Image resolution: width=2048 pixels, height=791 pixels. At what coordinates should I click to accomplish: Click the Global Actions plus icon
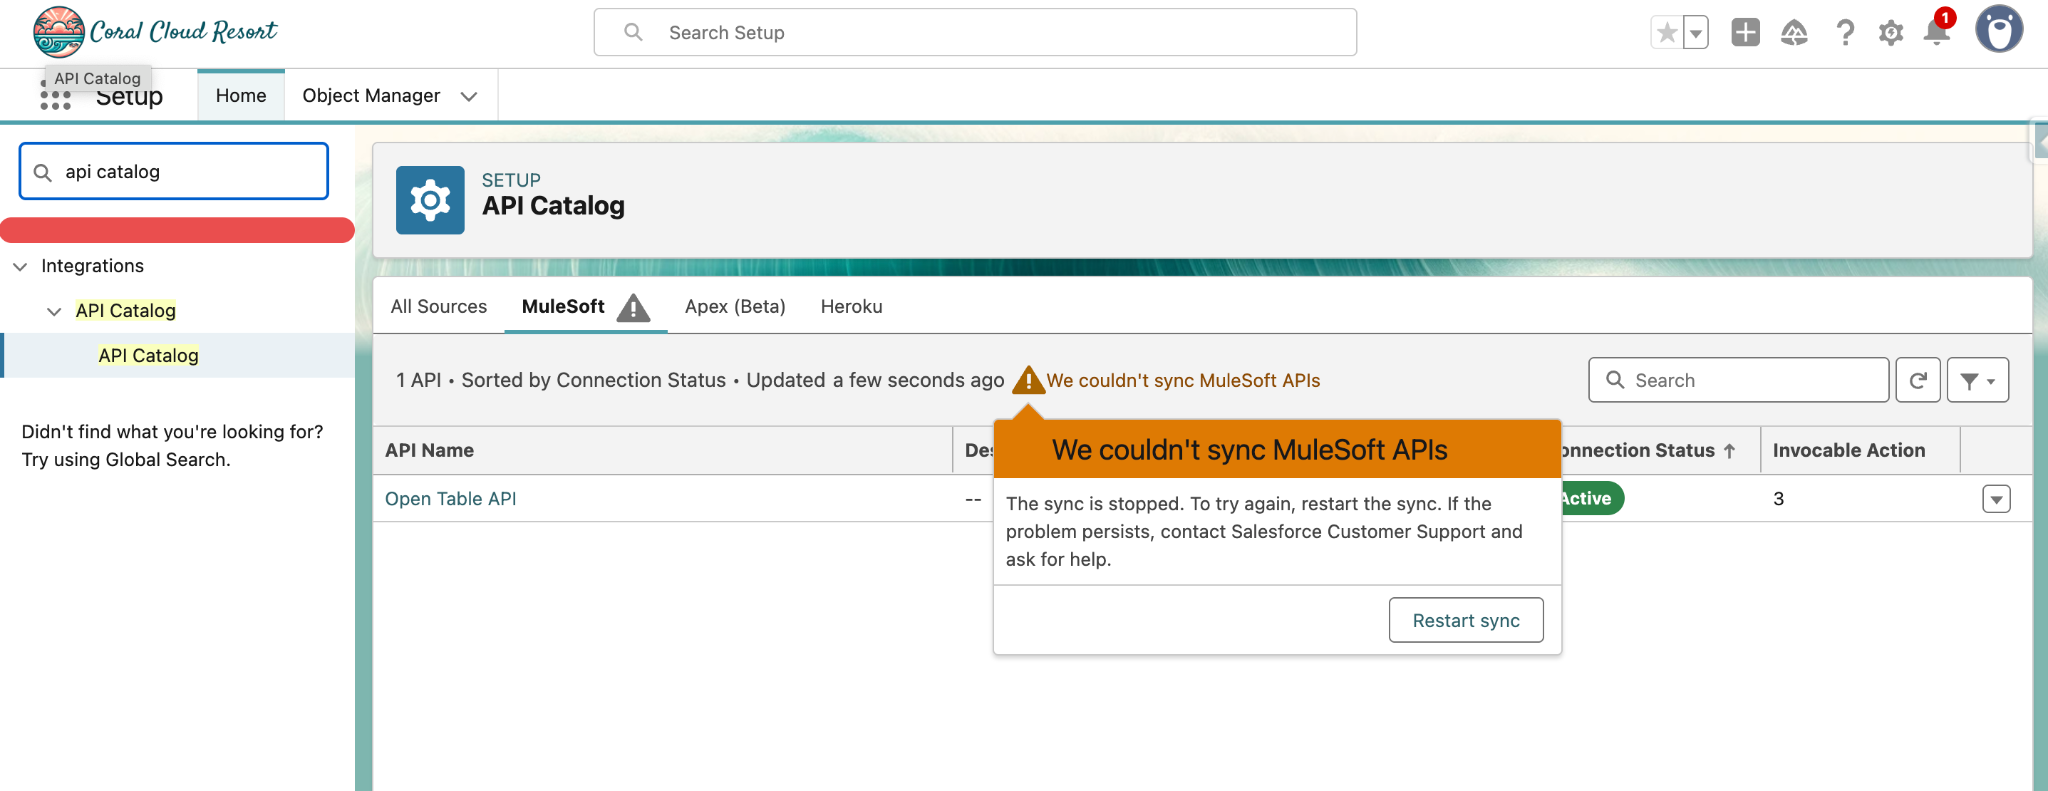point(1745,33)
